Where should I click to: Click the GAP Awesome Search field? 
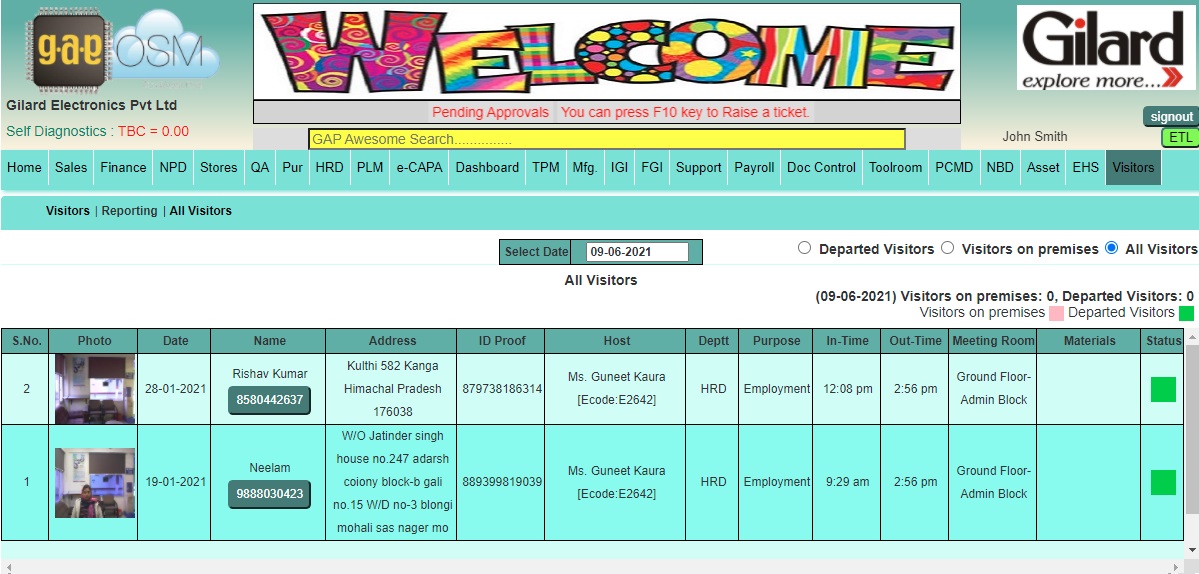[x=606, y=139]
